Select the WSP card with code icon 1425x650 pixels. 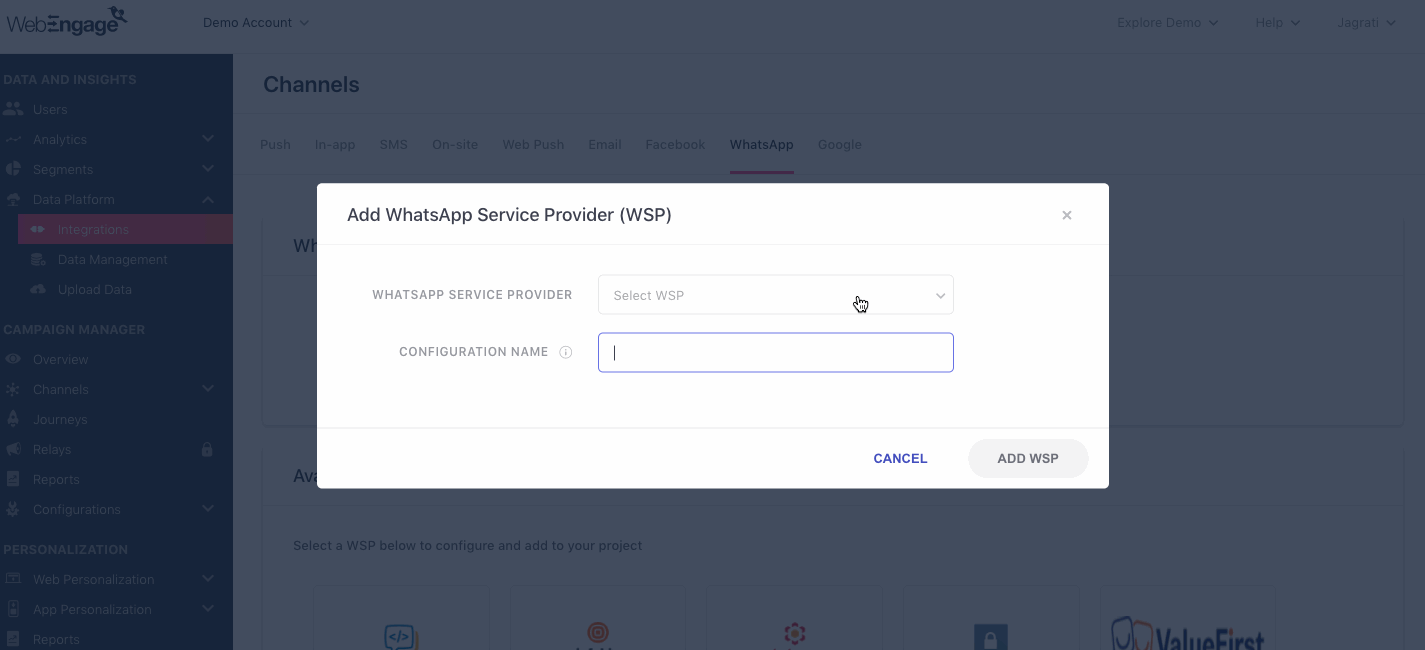tap(401, 620)
